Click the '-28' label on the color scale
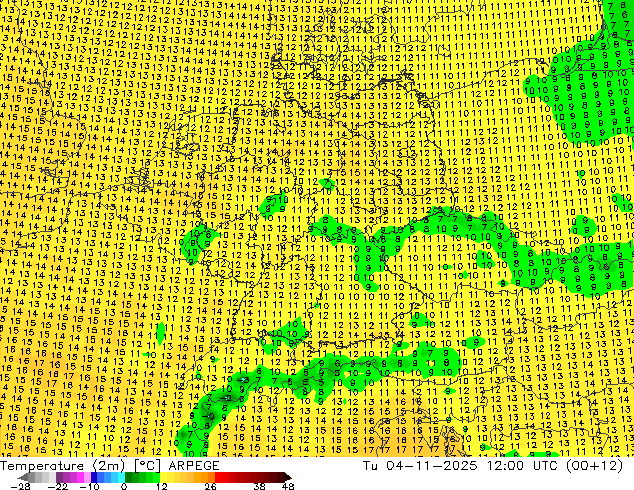 click(x=21, y=486)
